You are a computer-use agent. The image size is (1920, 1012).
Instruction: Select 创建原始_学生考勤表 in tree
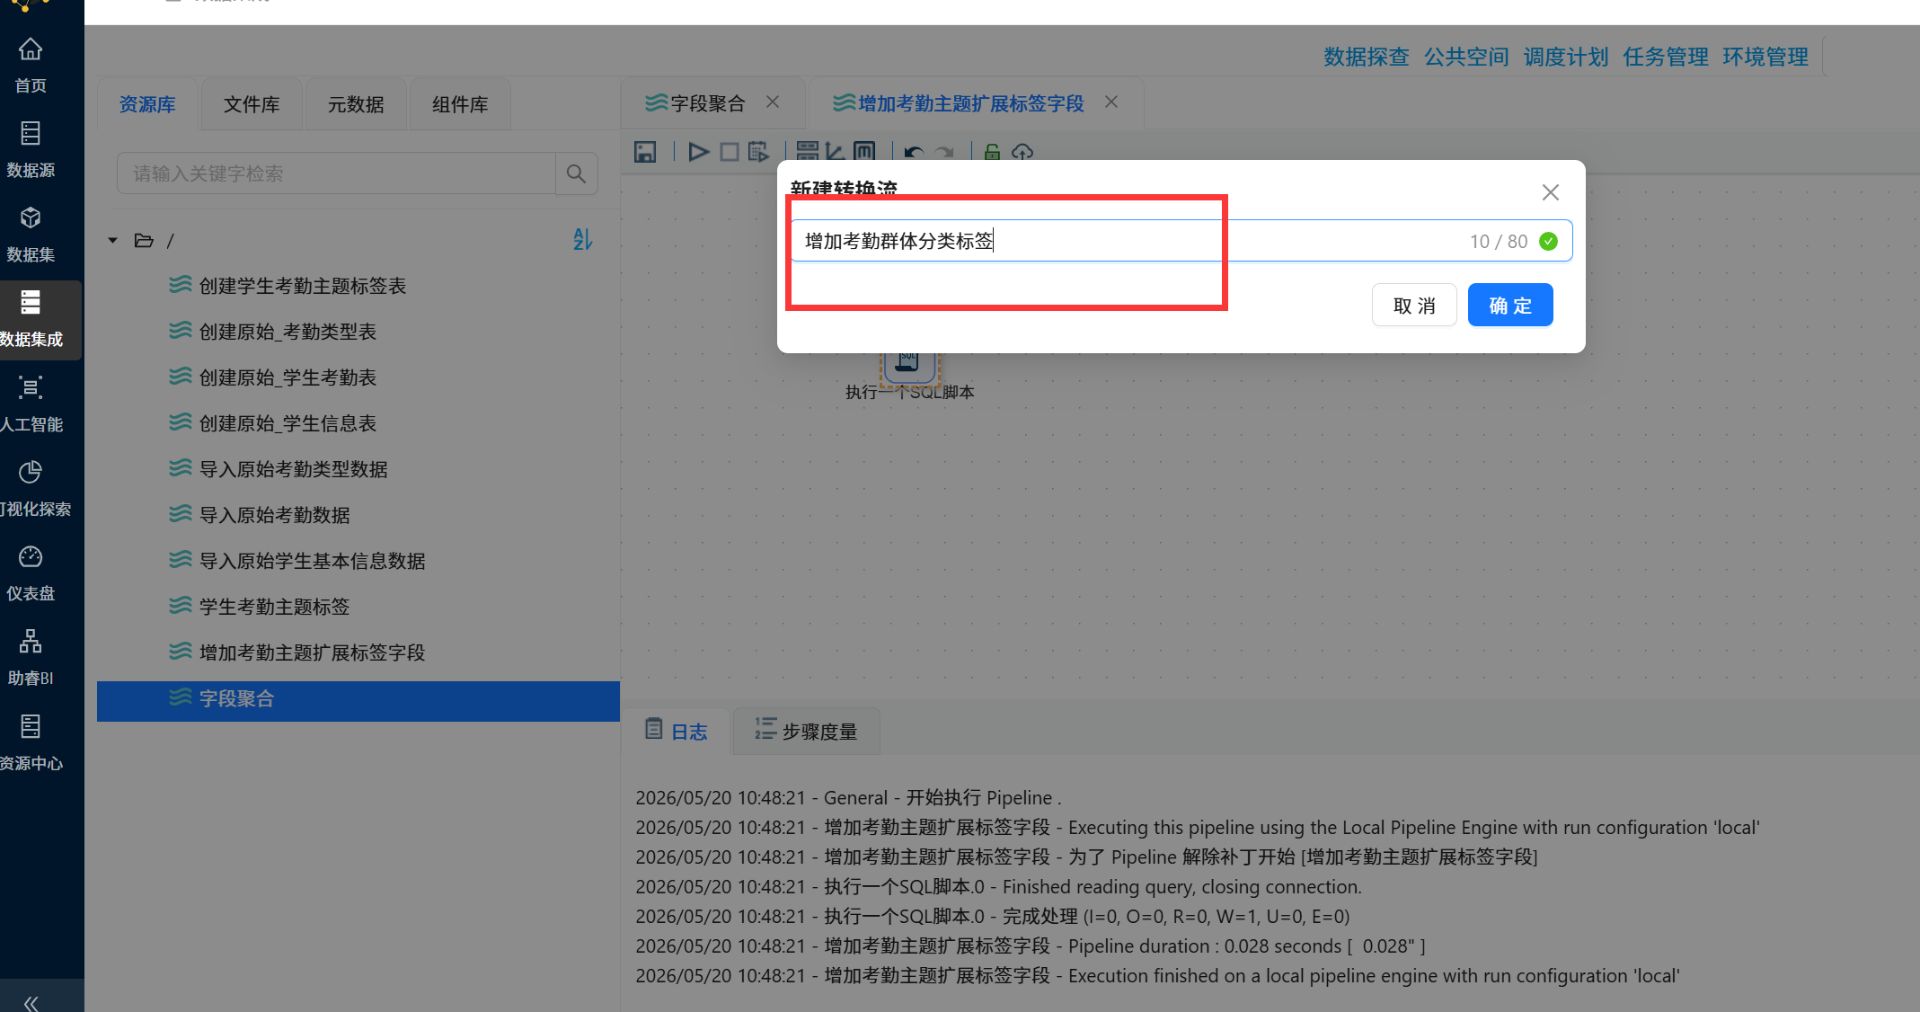[x=287, y=378]
